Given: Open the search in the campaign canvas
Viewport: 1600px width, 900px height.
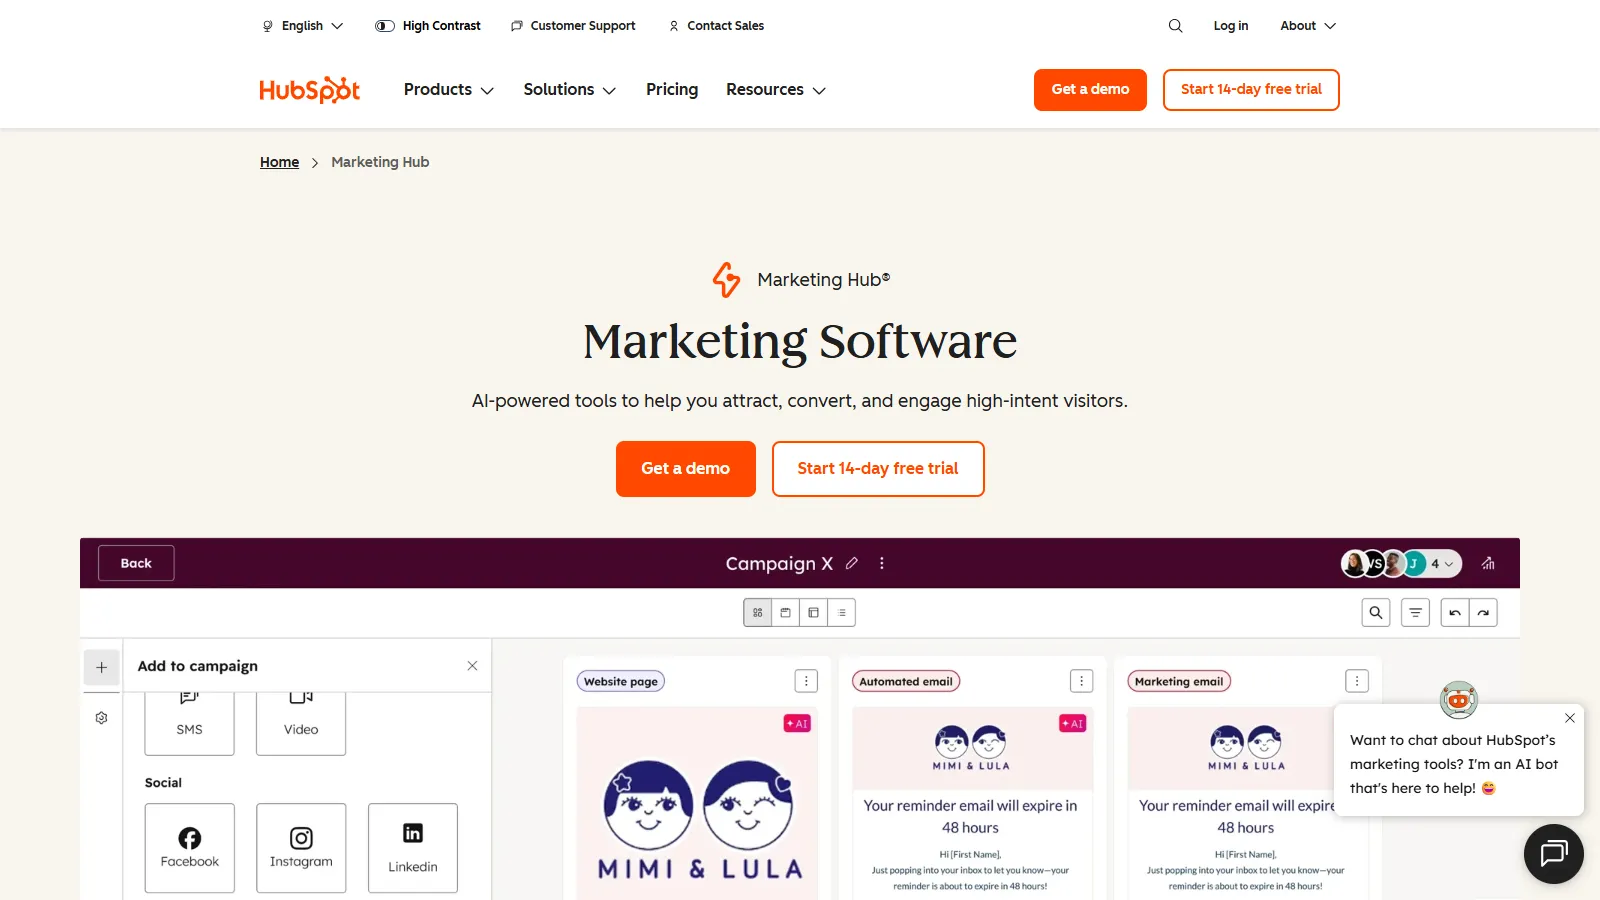Looking at the screenshot, I should click(x=1375, y=612).
